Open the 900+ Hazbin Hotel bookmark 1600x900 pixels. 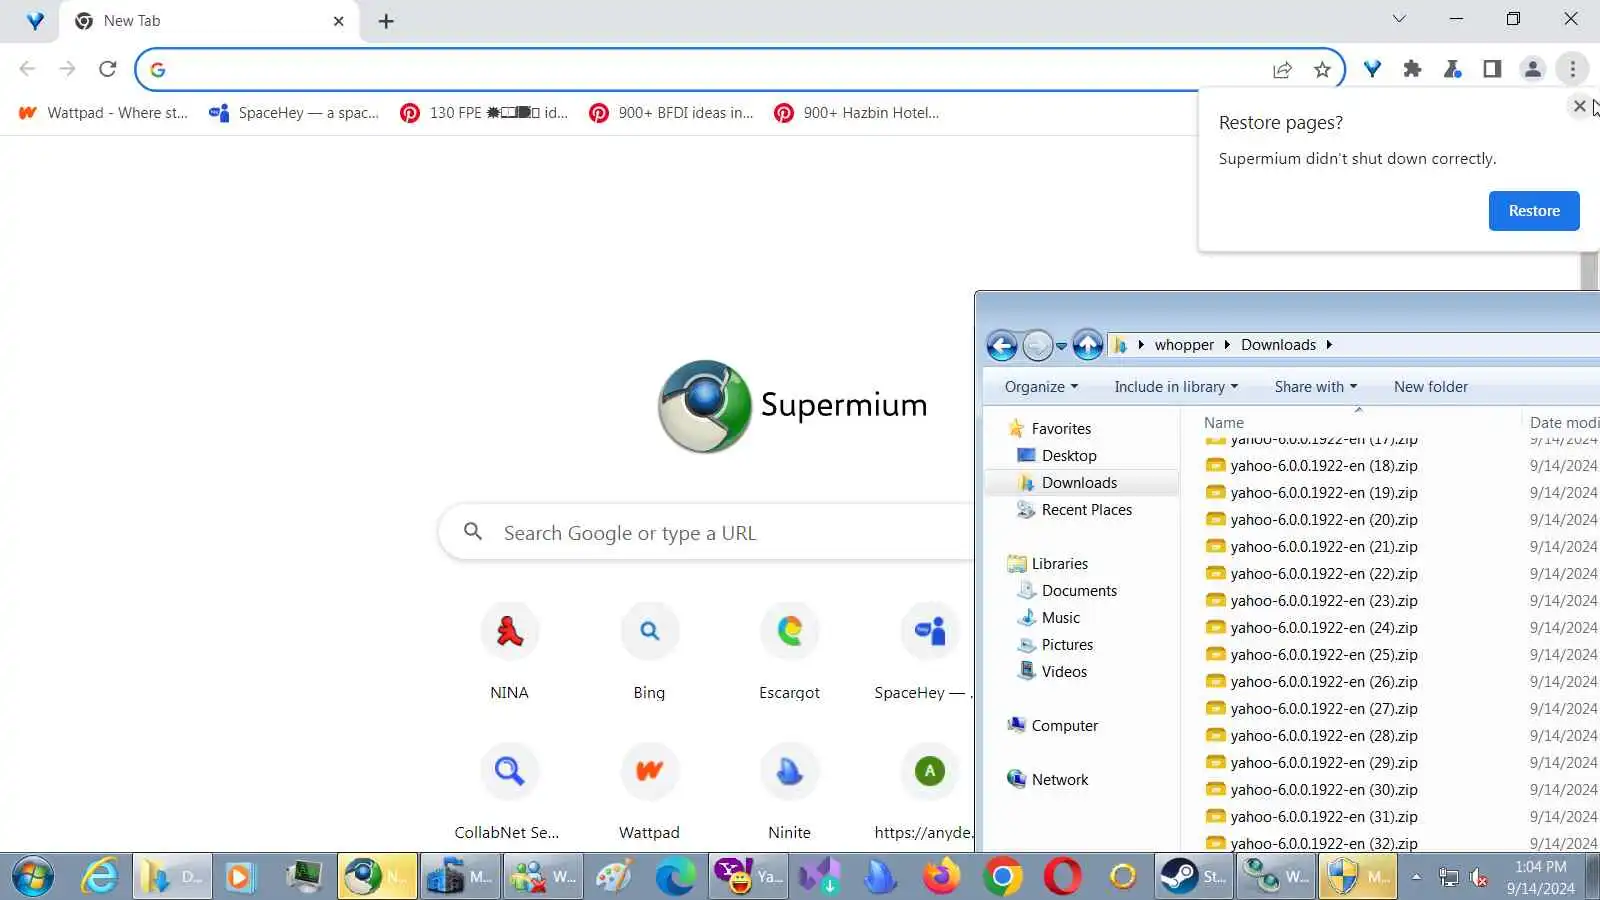(x=857, y=113)
